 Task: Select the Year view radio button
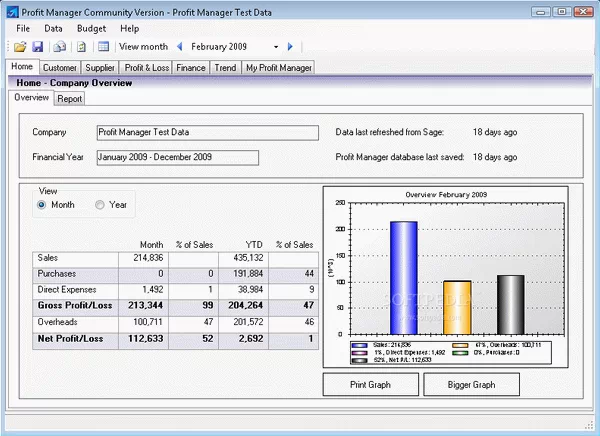point(99,205)
